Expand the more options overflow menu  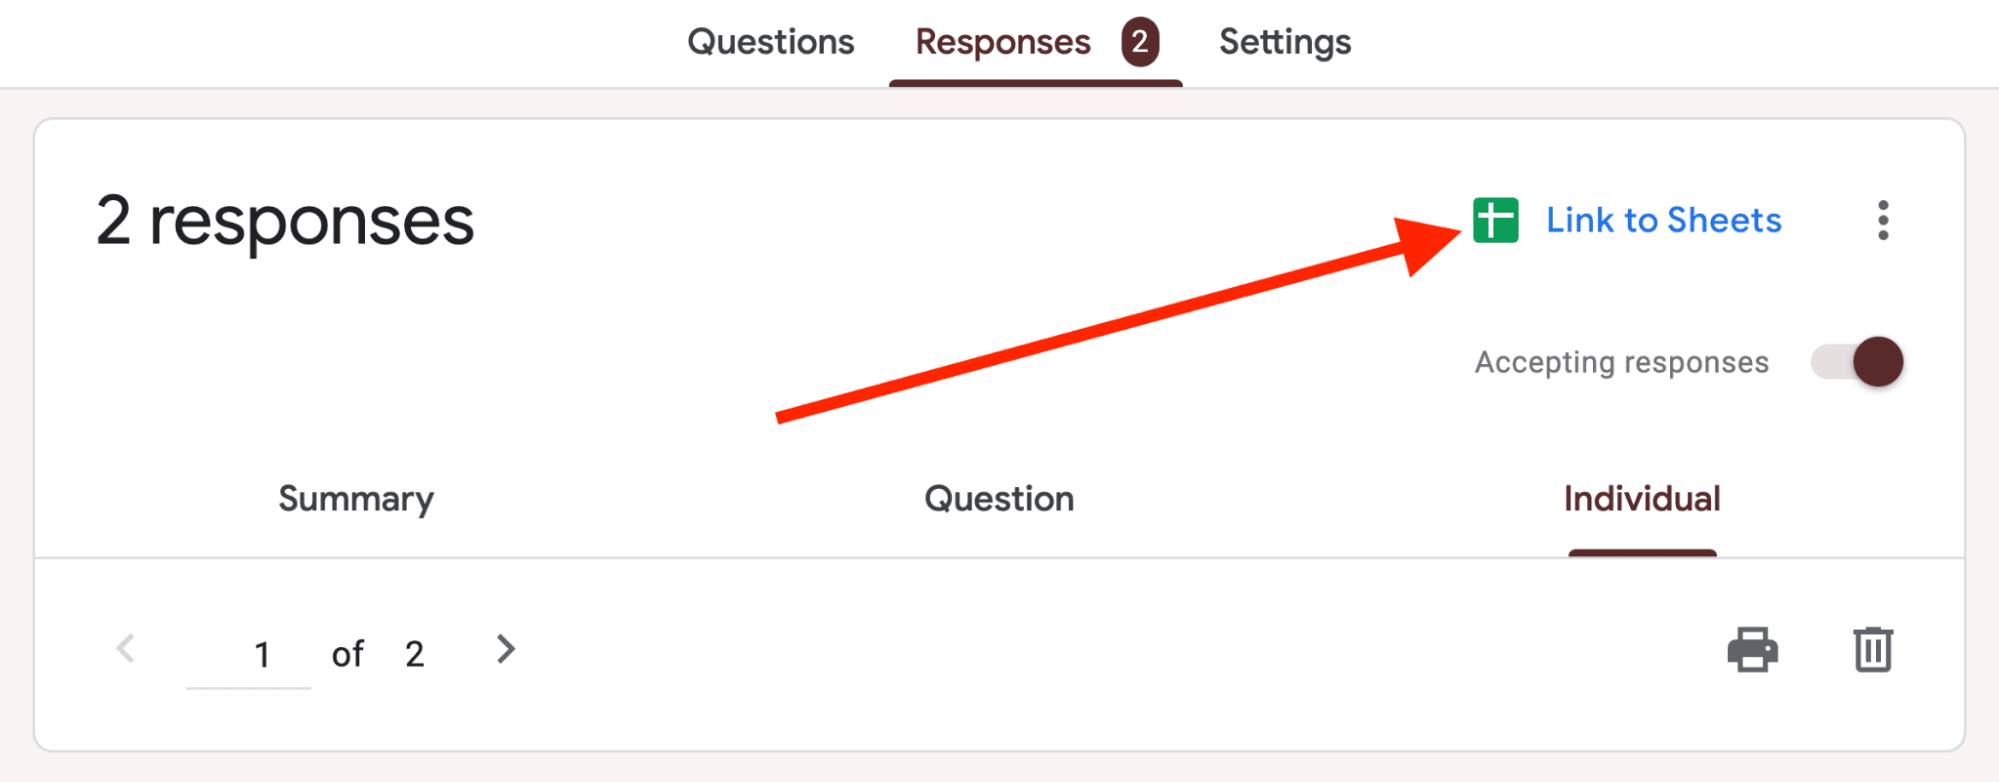[x=1883, y=221]
